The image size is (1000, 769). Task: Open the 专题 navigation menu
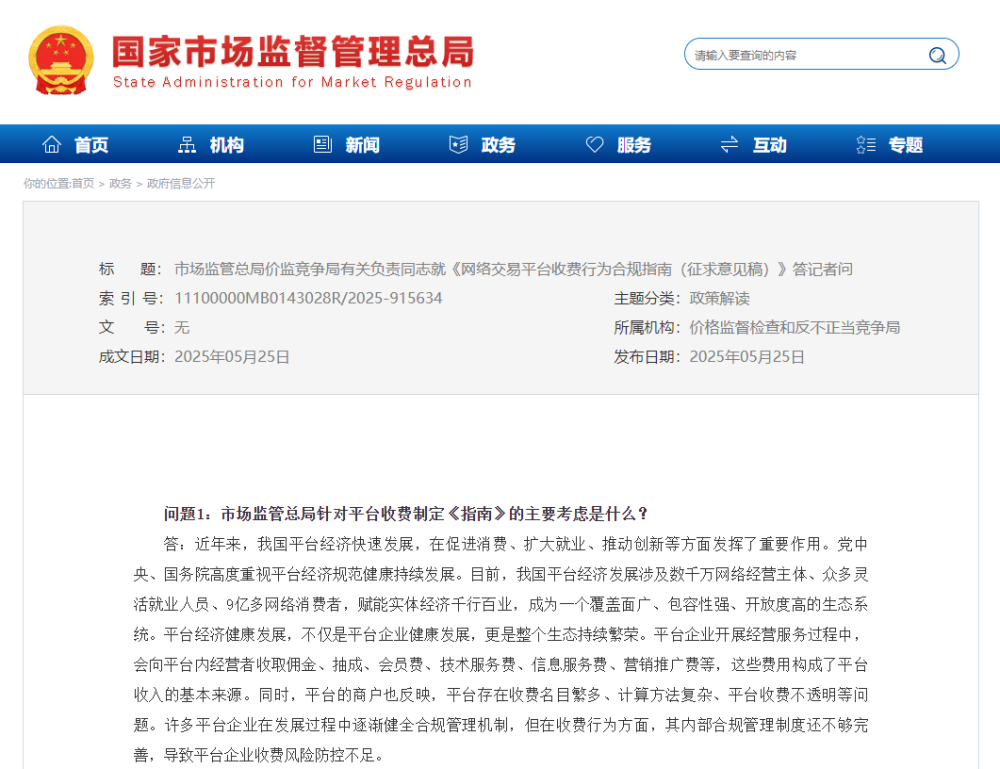pyautogui.click(x=906, y=145)
